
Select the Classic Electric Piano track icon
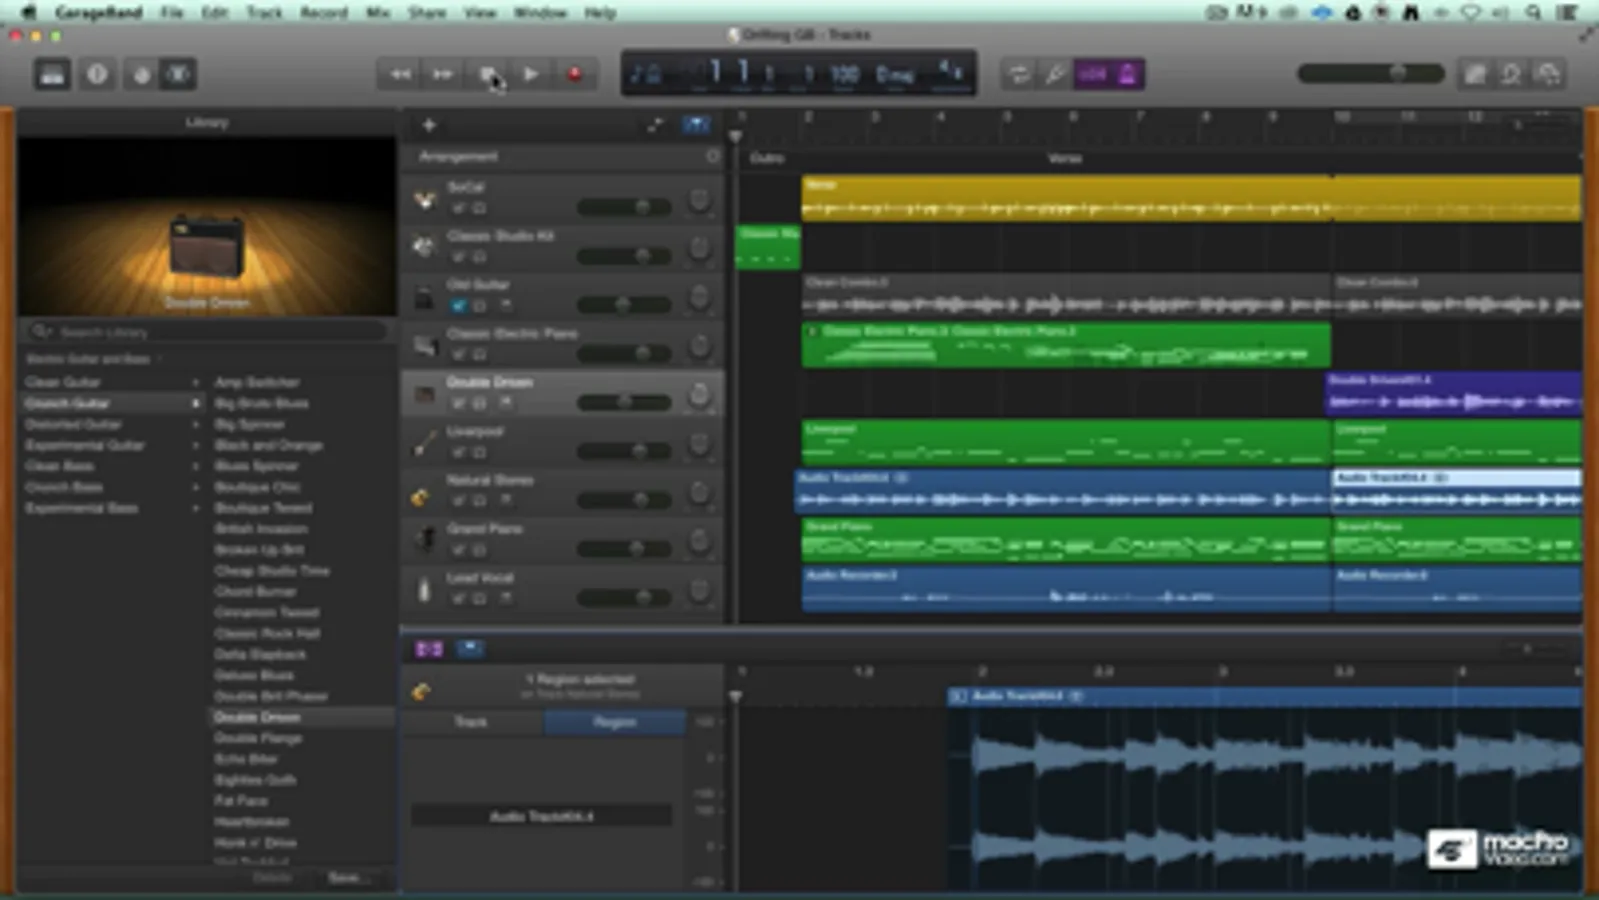pyautogui.click(x=425, y=345)
